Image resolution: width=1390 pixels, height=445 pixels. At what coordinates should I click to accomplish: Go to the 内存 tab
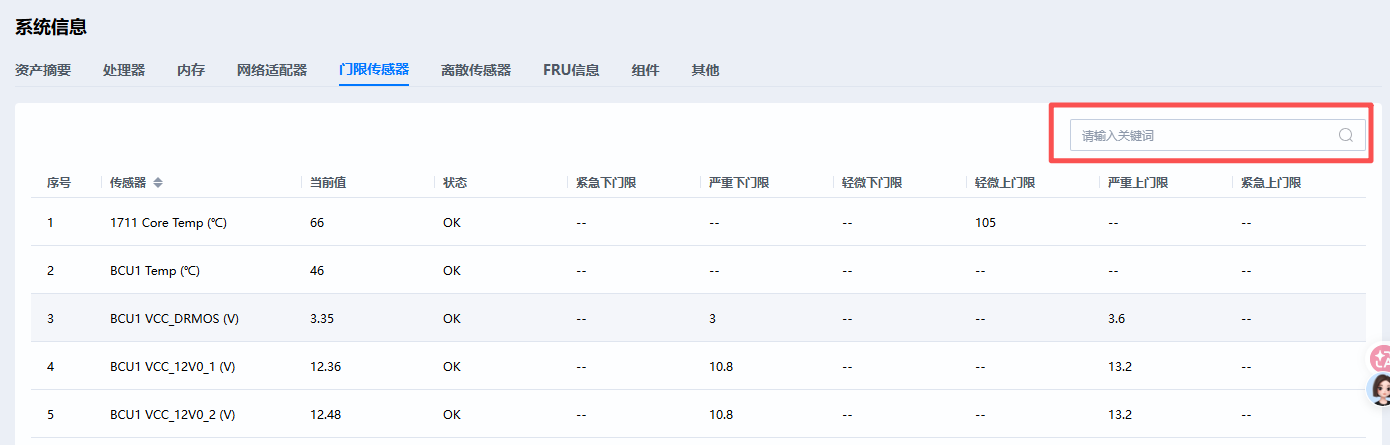[191, 70]
